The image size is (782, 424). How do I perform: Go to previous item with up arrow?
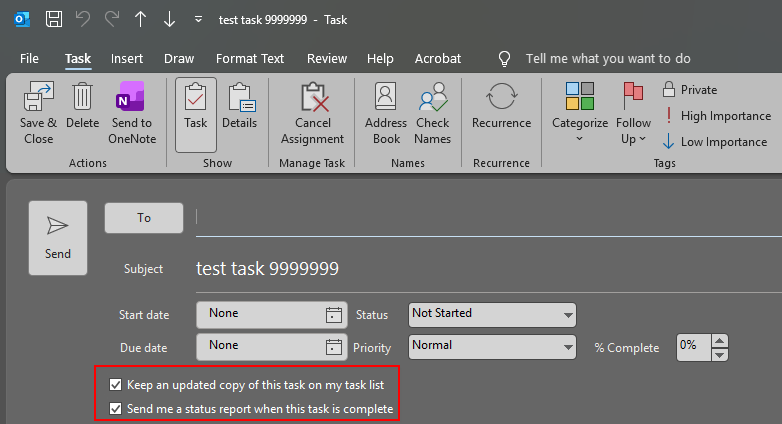click(141, 19)
